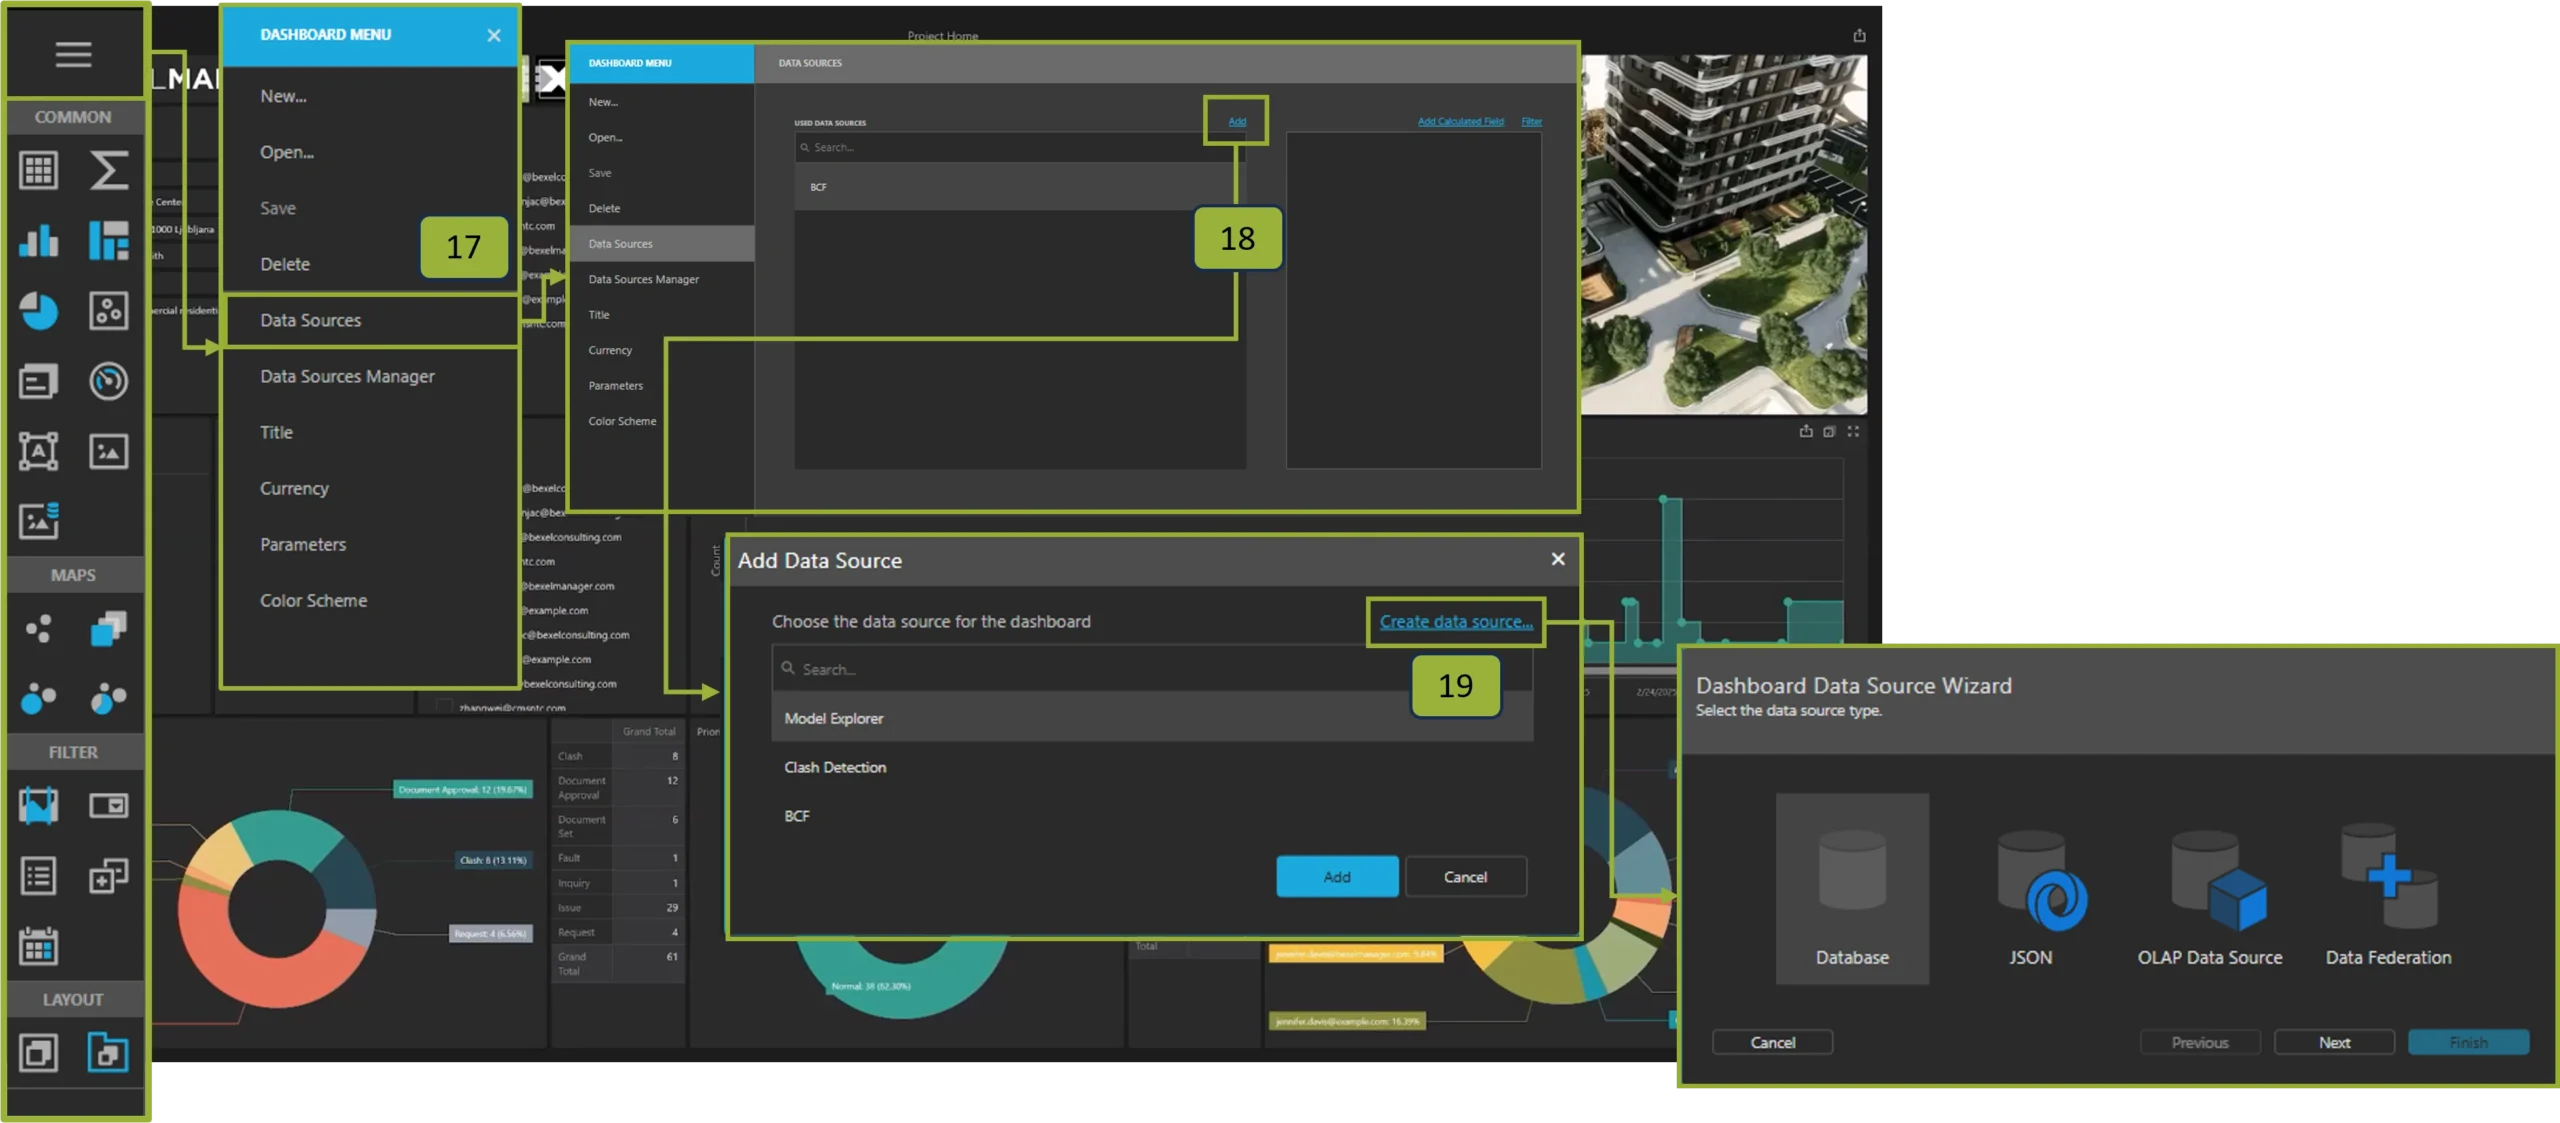Insert a Pie chart item

(x=39, y=311)
